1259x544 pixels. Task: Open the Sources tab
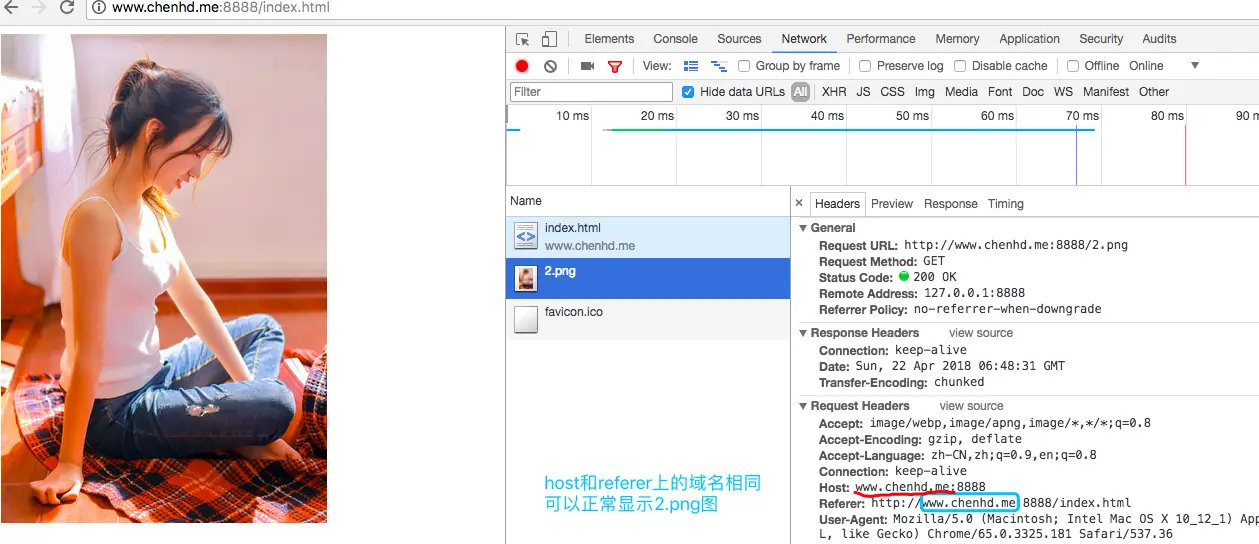point(739,39)
